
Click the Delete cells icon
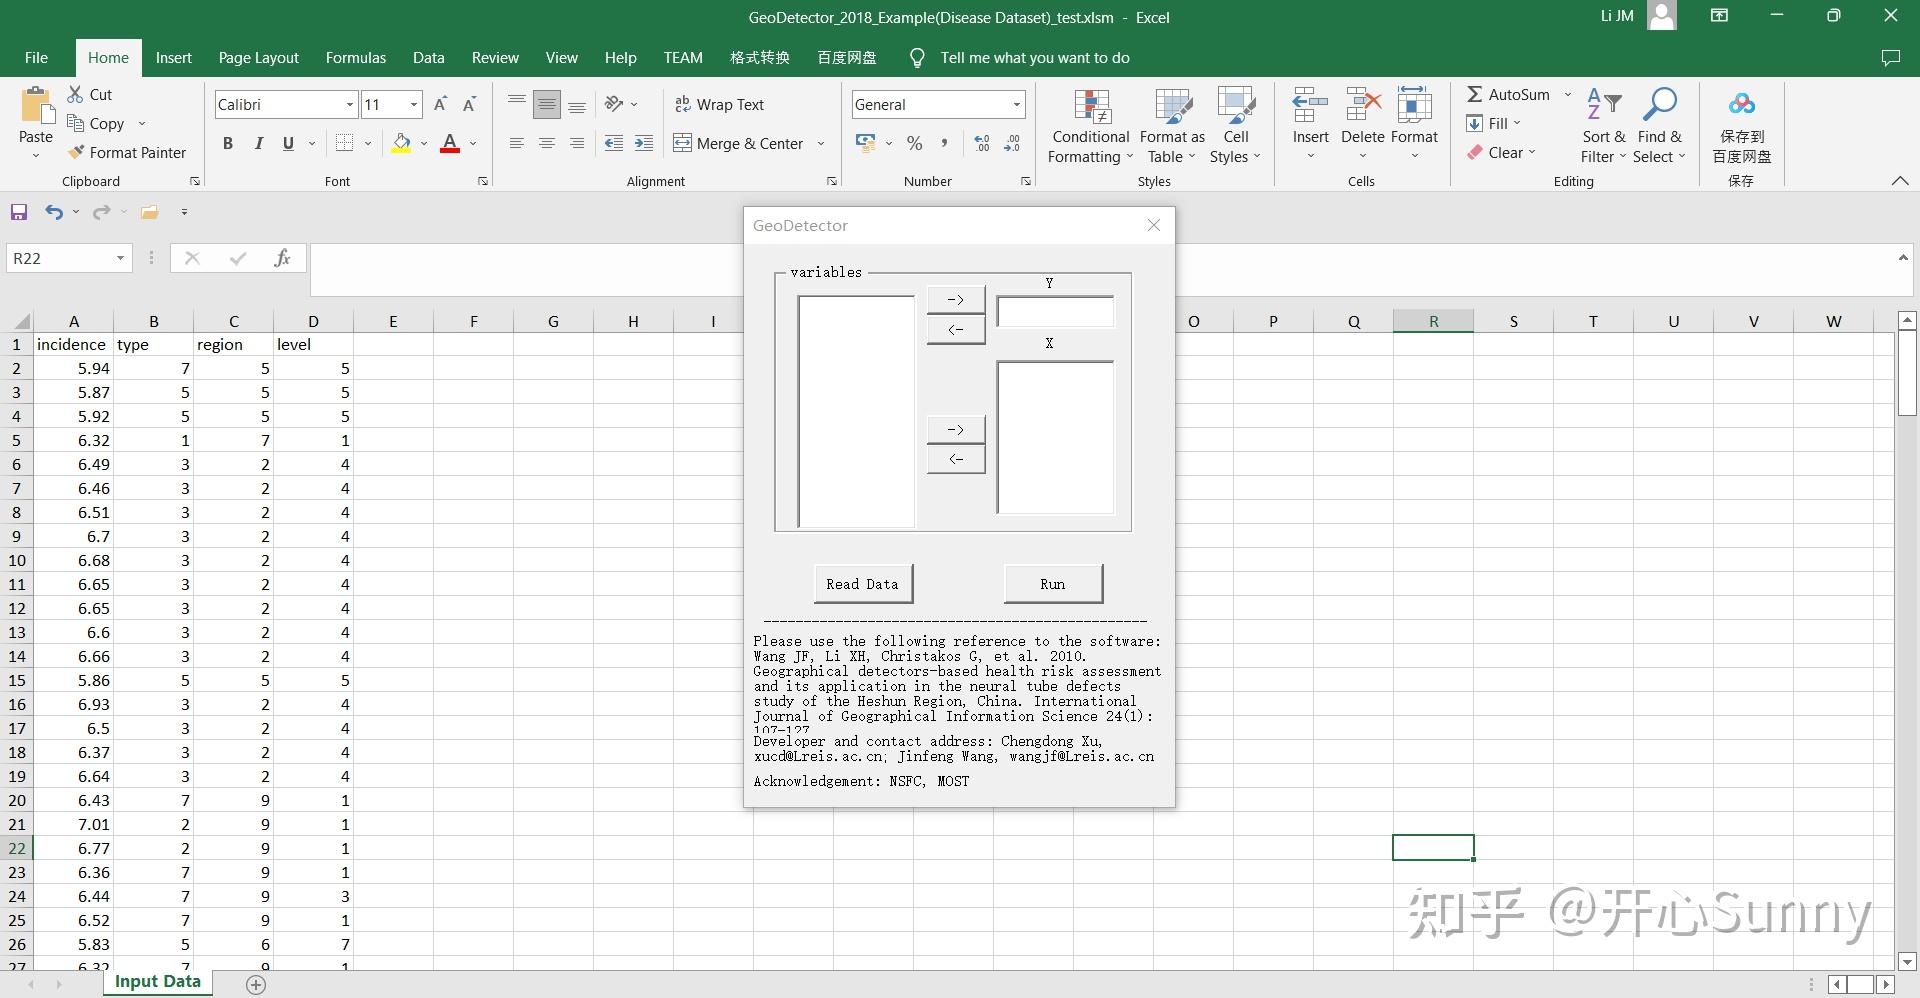[x=1362, y=106]
